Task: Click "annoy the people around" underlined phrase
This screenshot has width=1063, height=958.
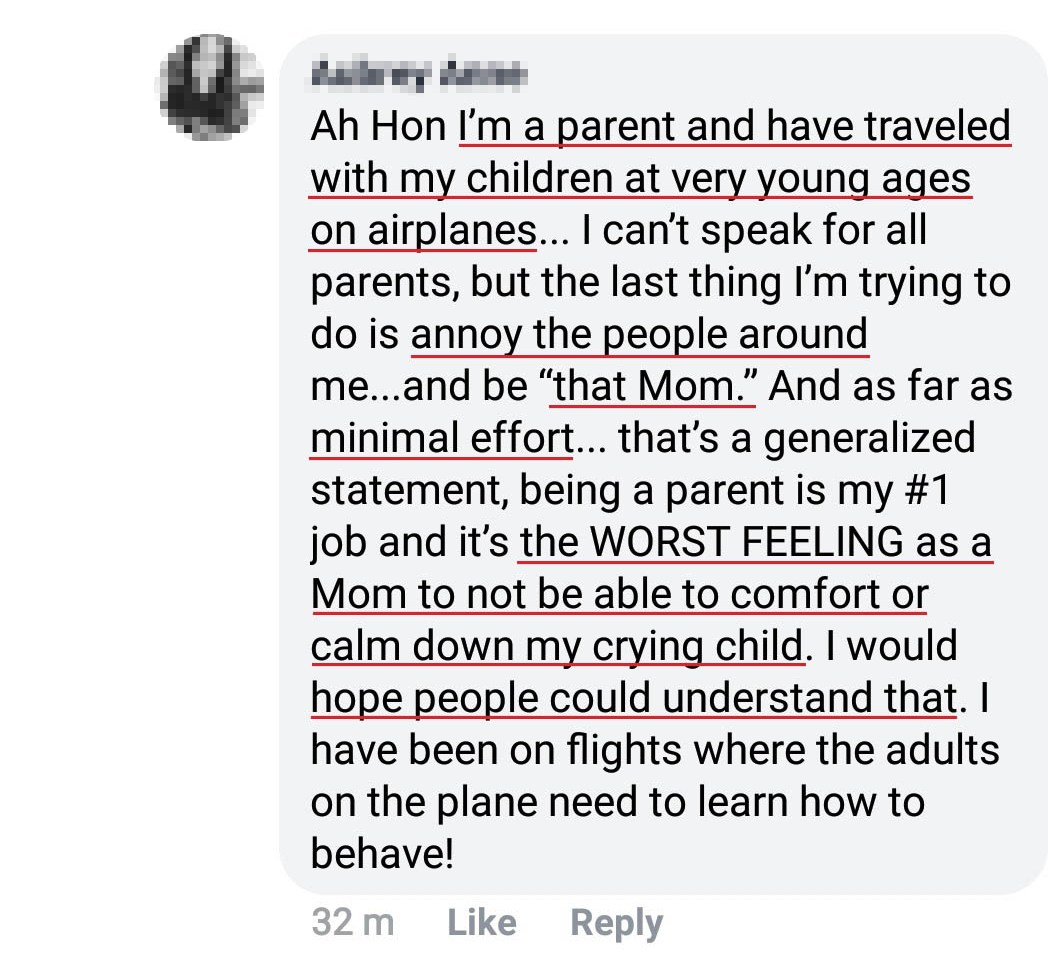Action: [x=639, y=335]
